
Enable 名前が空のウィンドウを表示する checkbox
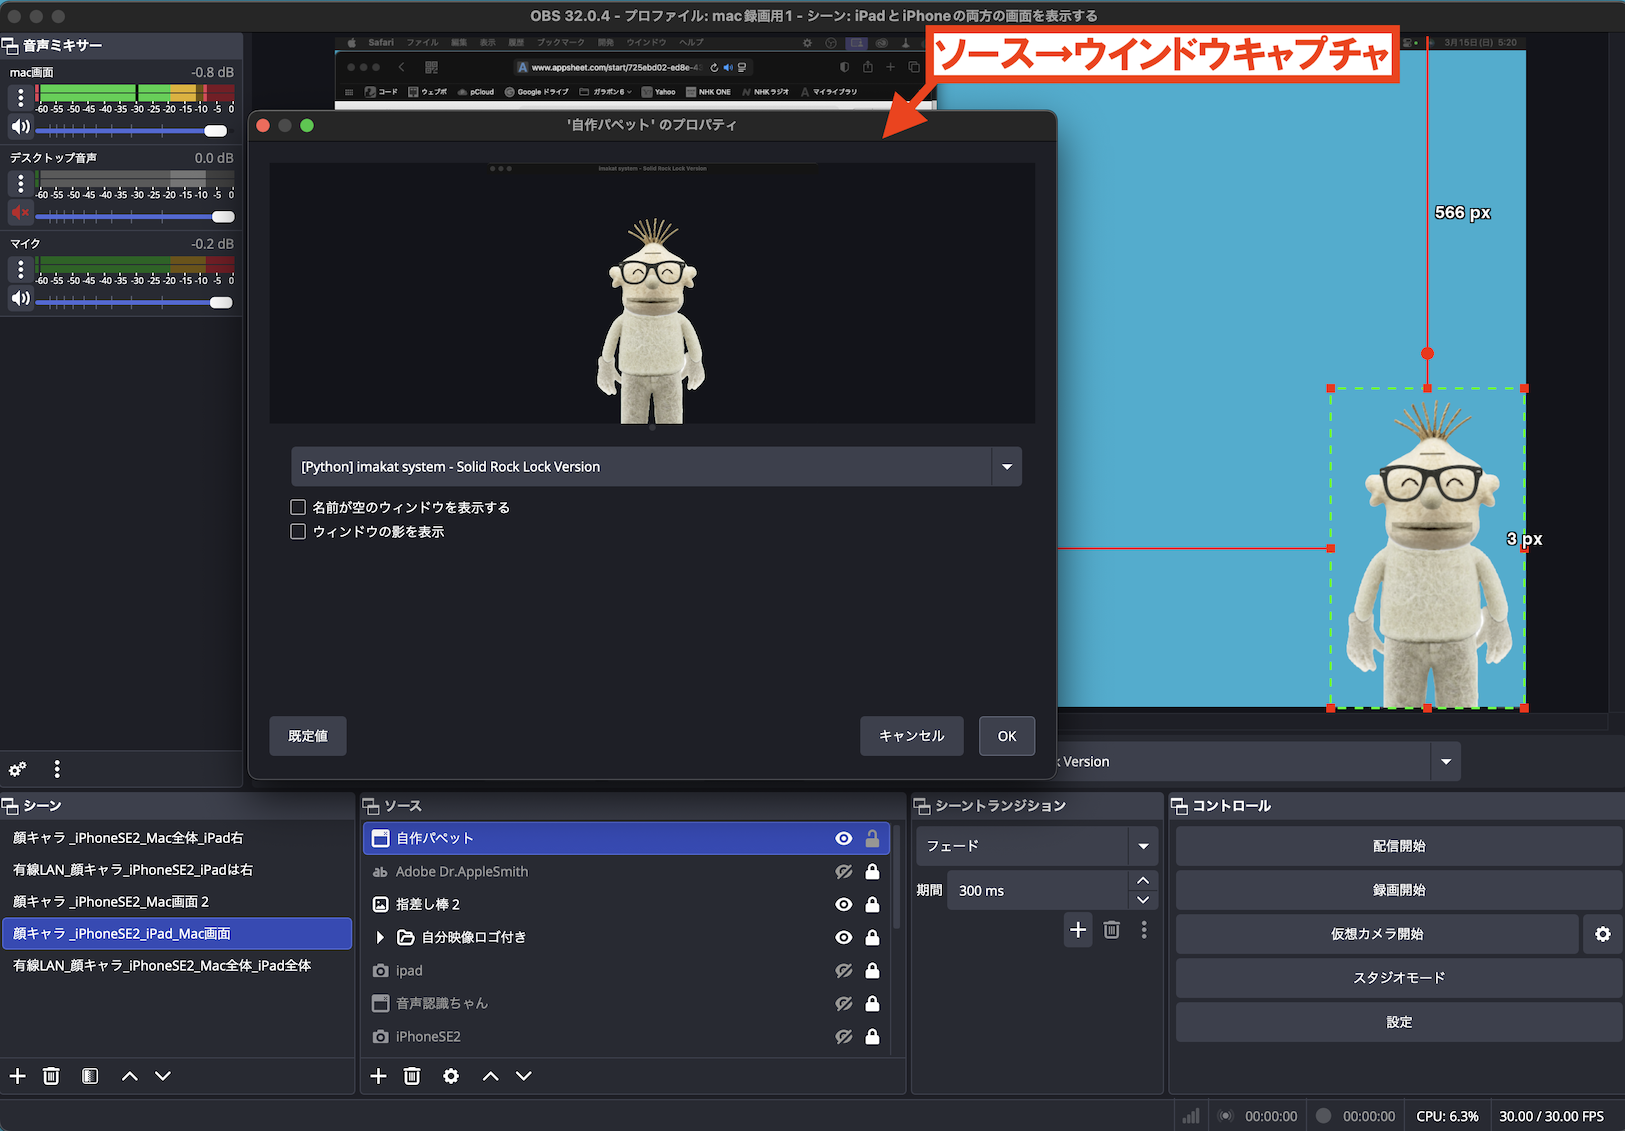298,507
